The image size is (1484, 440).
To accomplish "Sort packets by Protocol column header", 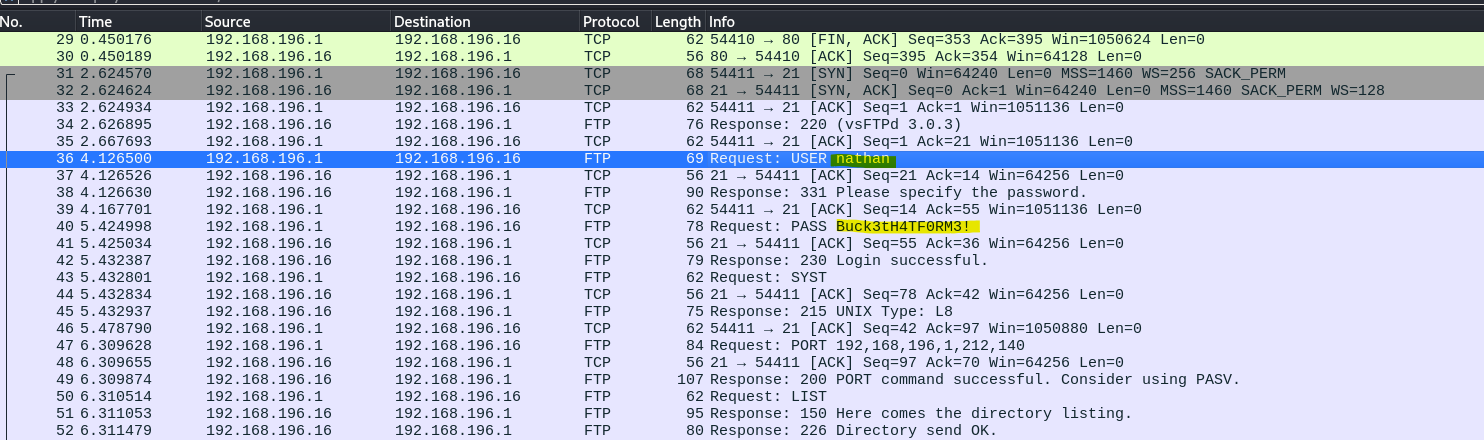I will click(615, 21).
